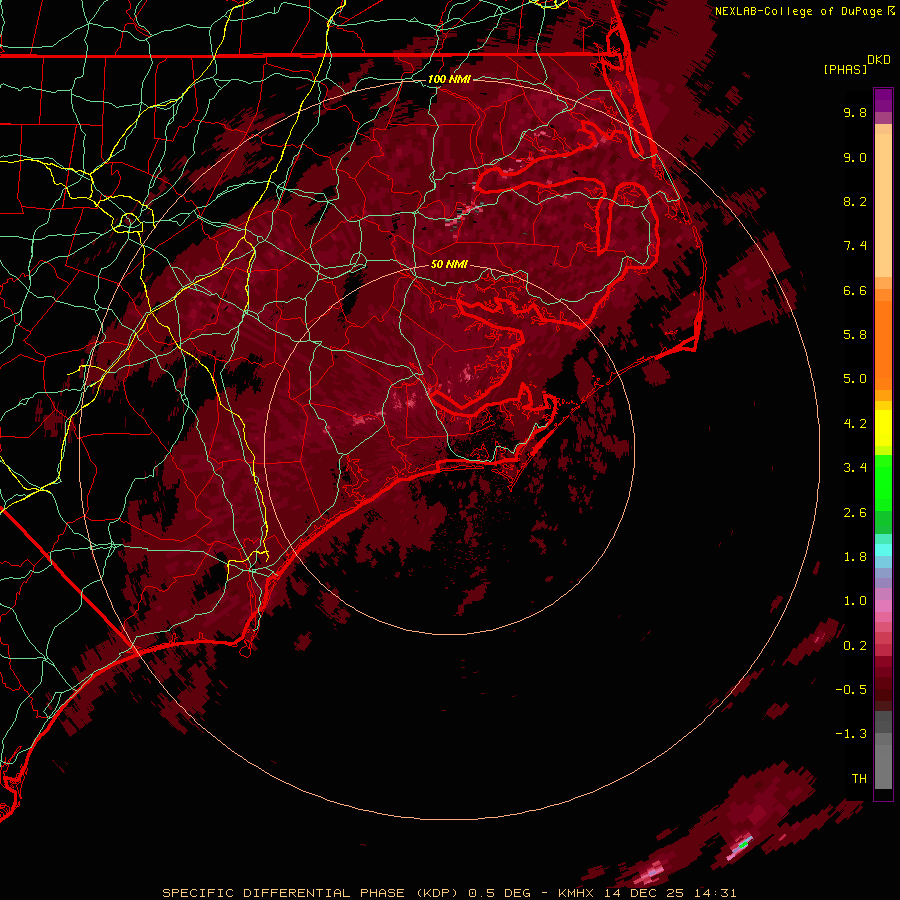The width and height of the screenshot is (900, 900).
Task: Click the 8.2 value on the legend
Action: tap(855, 201)
